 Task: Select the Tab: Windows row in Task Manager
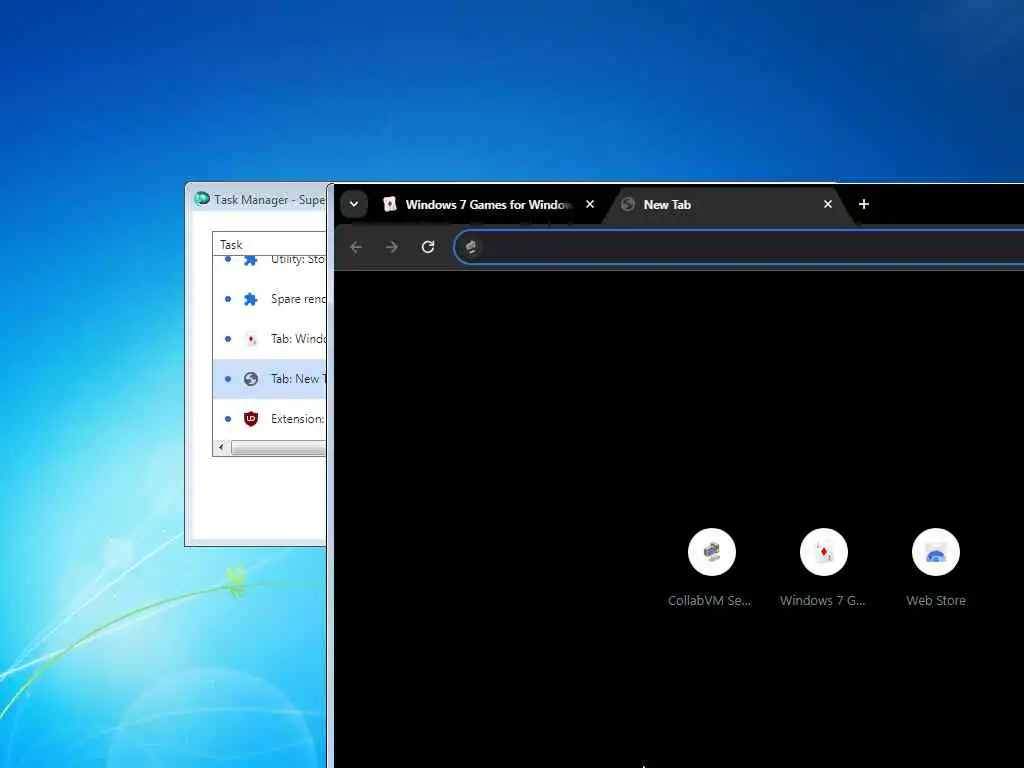tap(269, 339)
